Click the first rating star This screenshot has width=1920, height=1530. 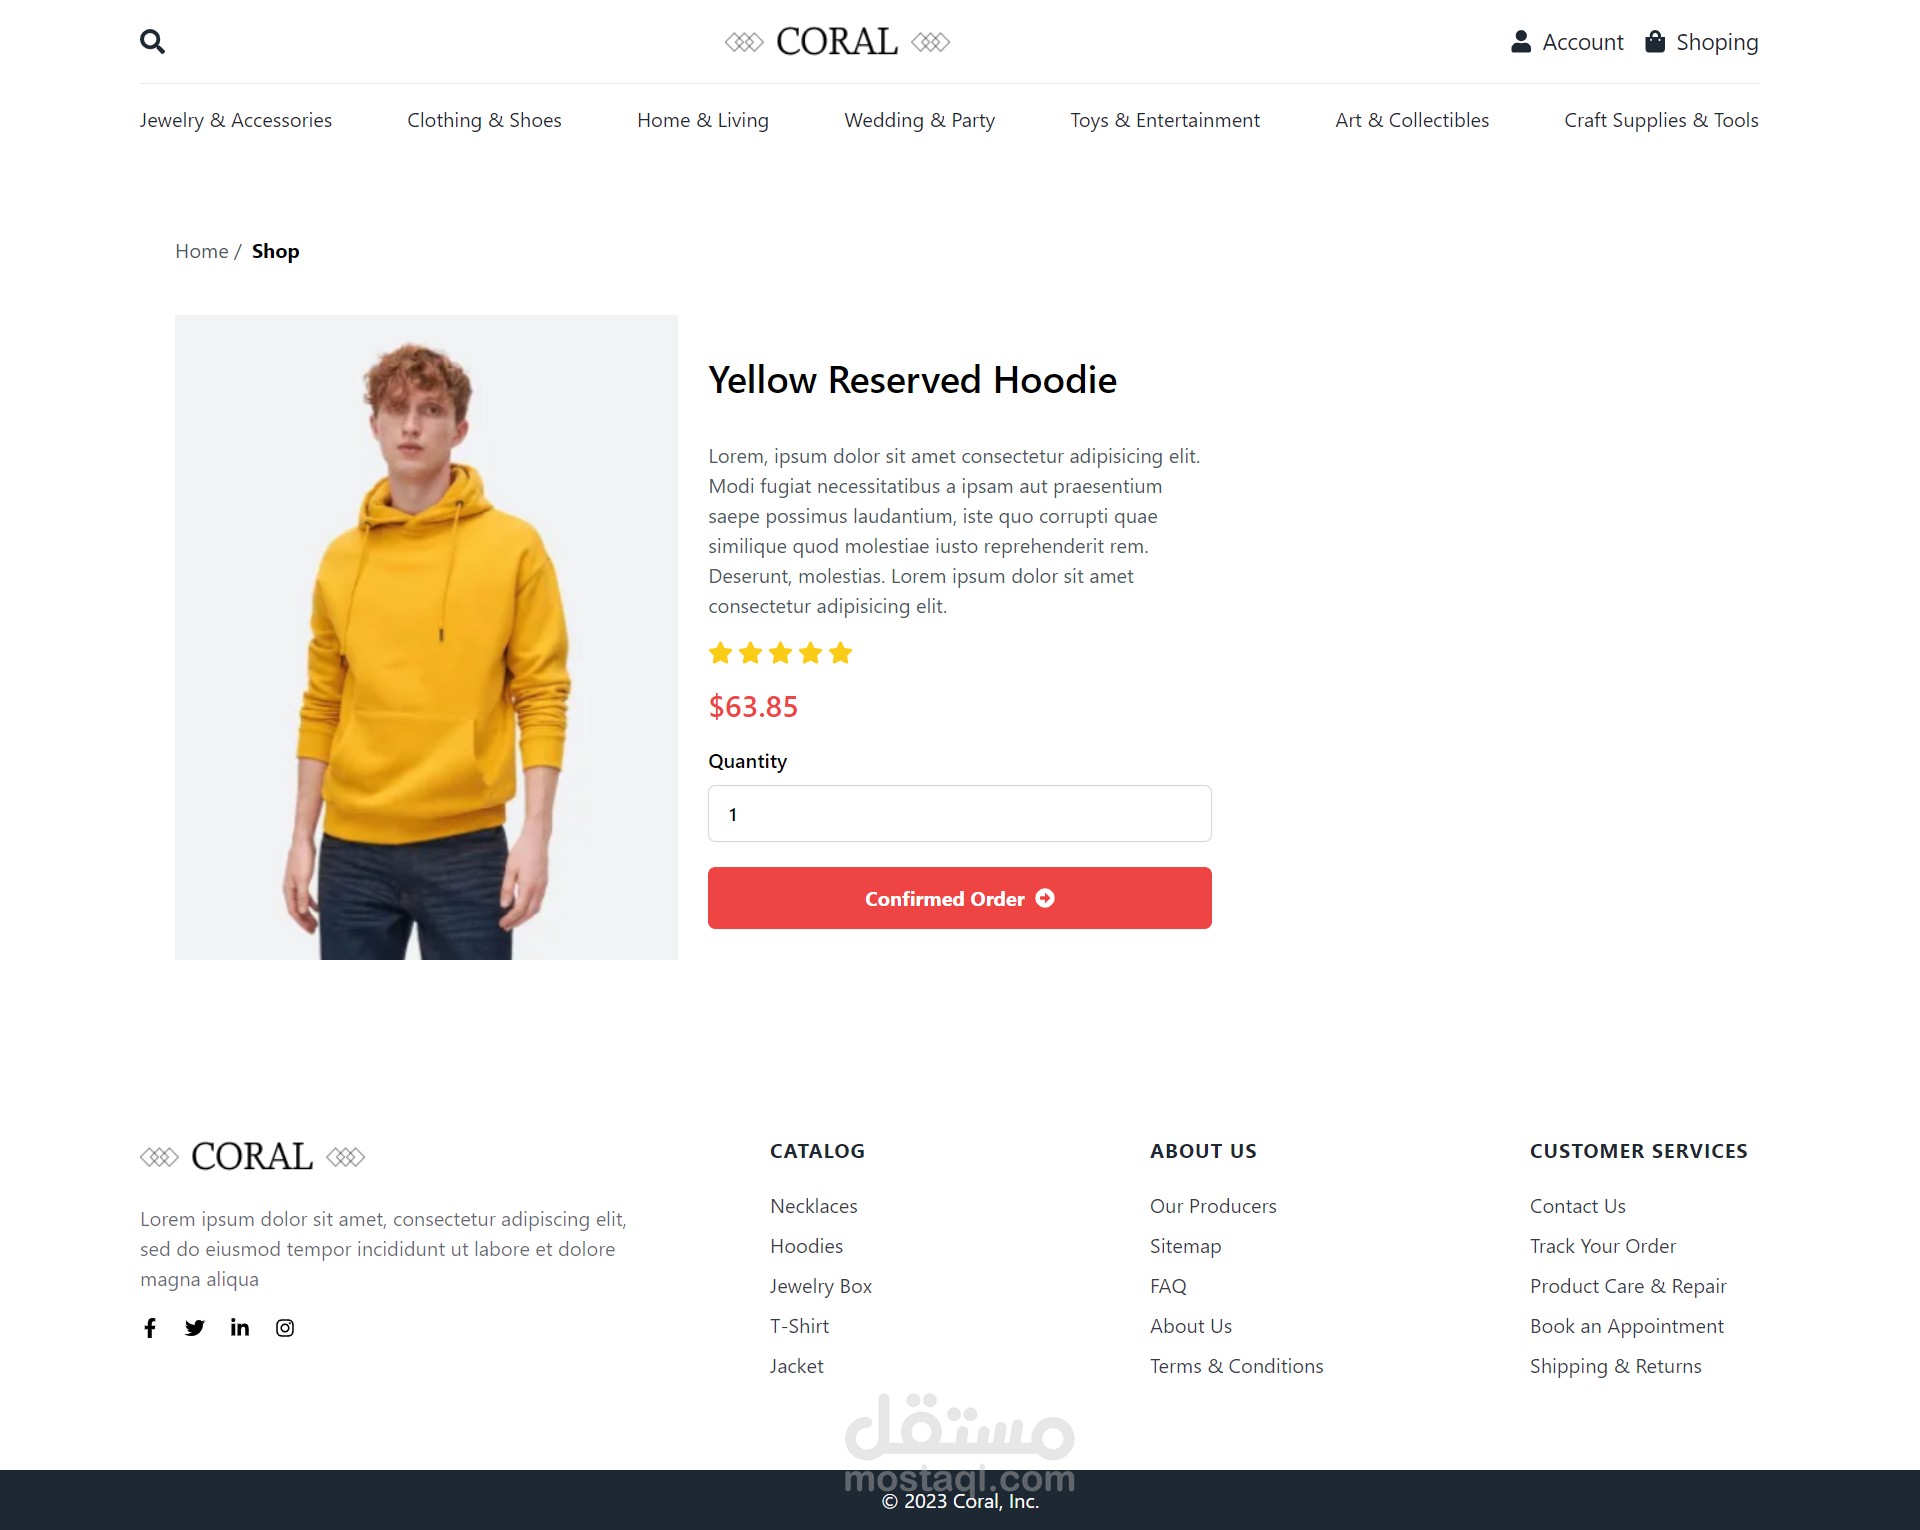coord(720,653)
